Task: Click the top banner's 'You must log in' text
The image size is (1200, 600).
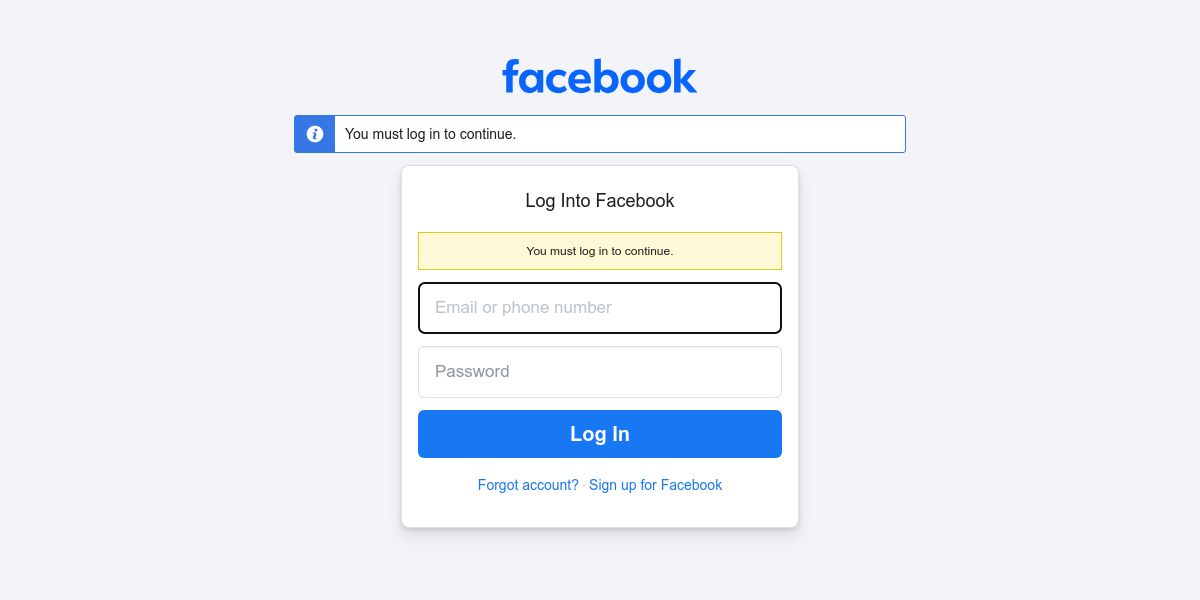Action: pyautogui.click(x=430, y=134)
